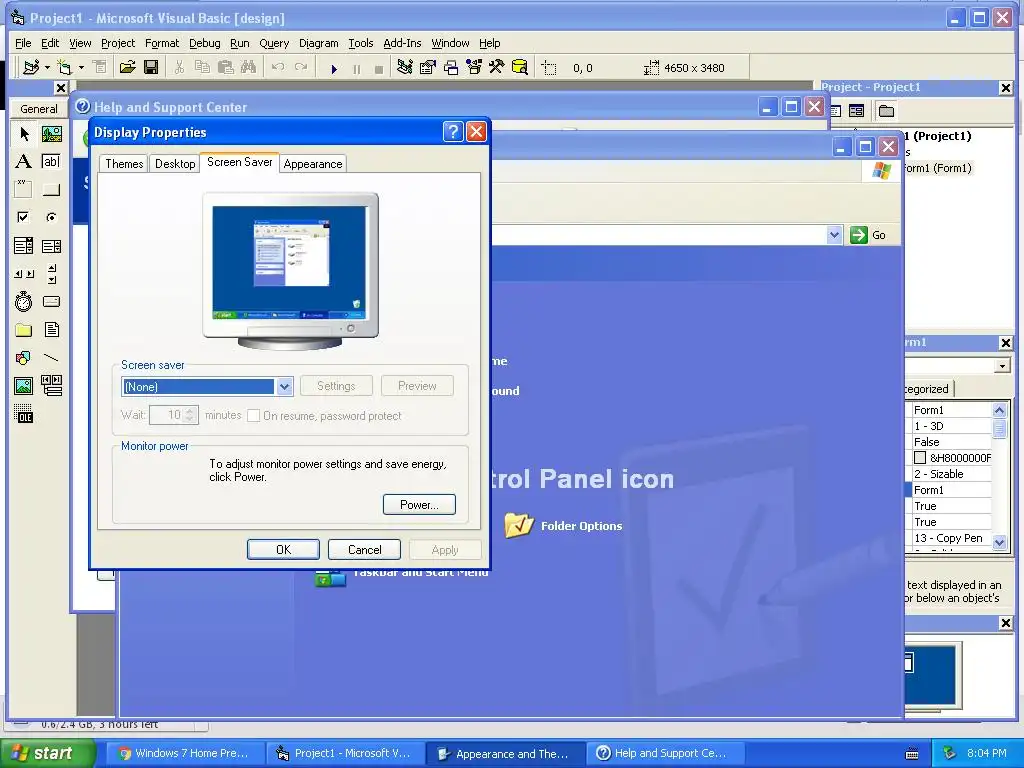Select the TextBox tool in toolbox

52,161
